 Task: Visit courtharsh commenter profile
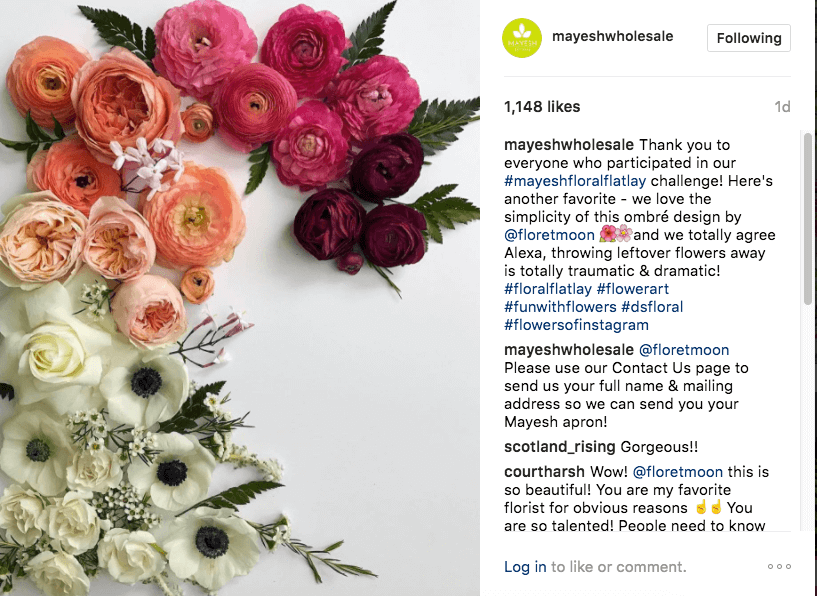point(544,472)
